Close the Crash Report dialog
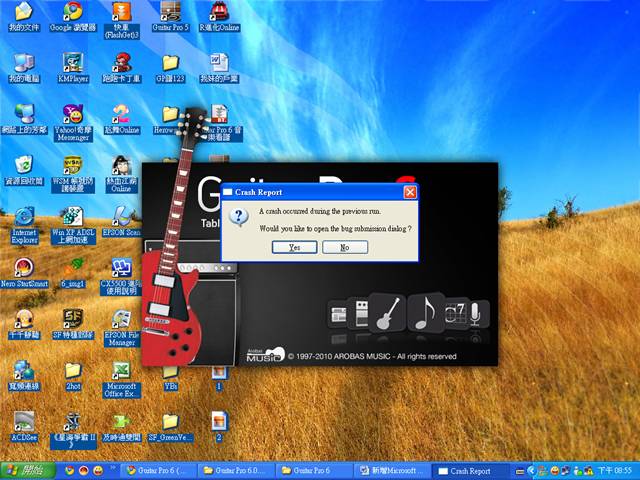Viewport: 640px width, 480px height. pos(410,192)
